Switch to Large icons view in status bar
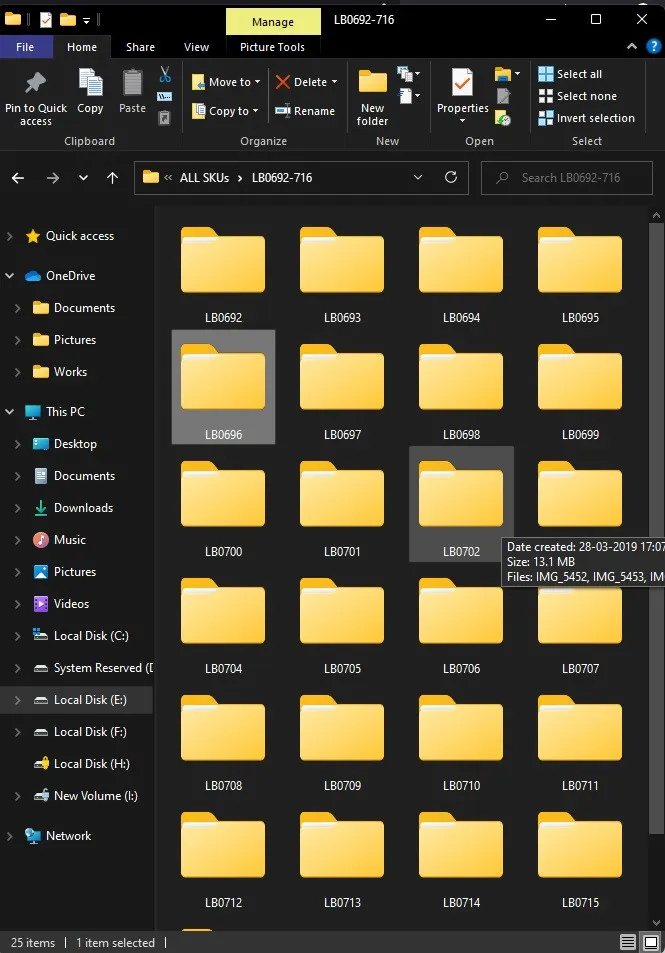This screenshot has height=953, width=665. pos(650,943)
